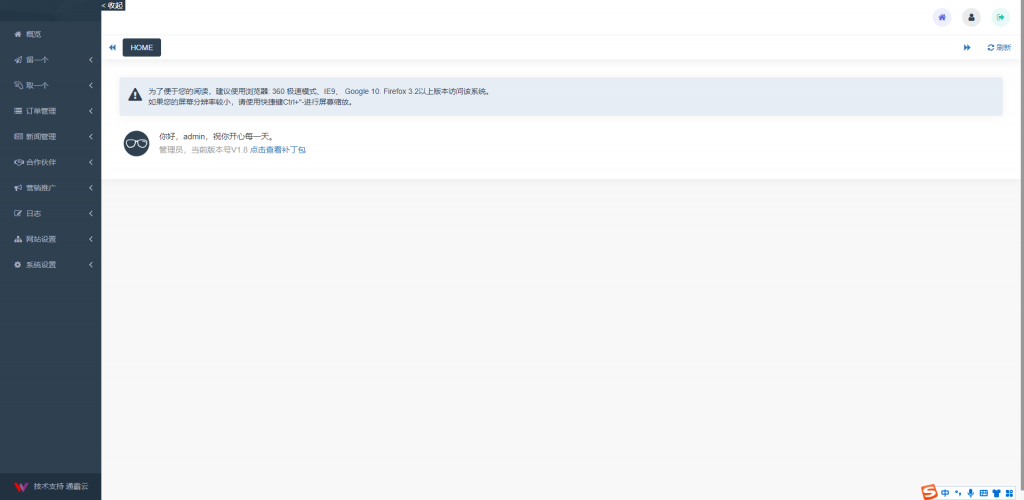Click the Sogou microphone voice input icon

tap(970, 492)
